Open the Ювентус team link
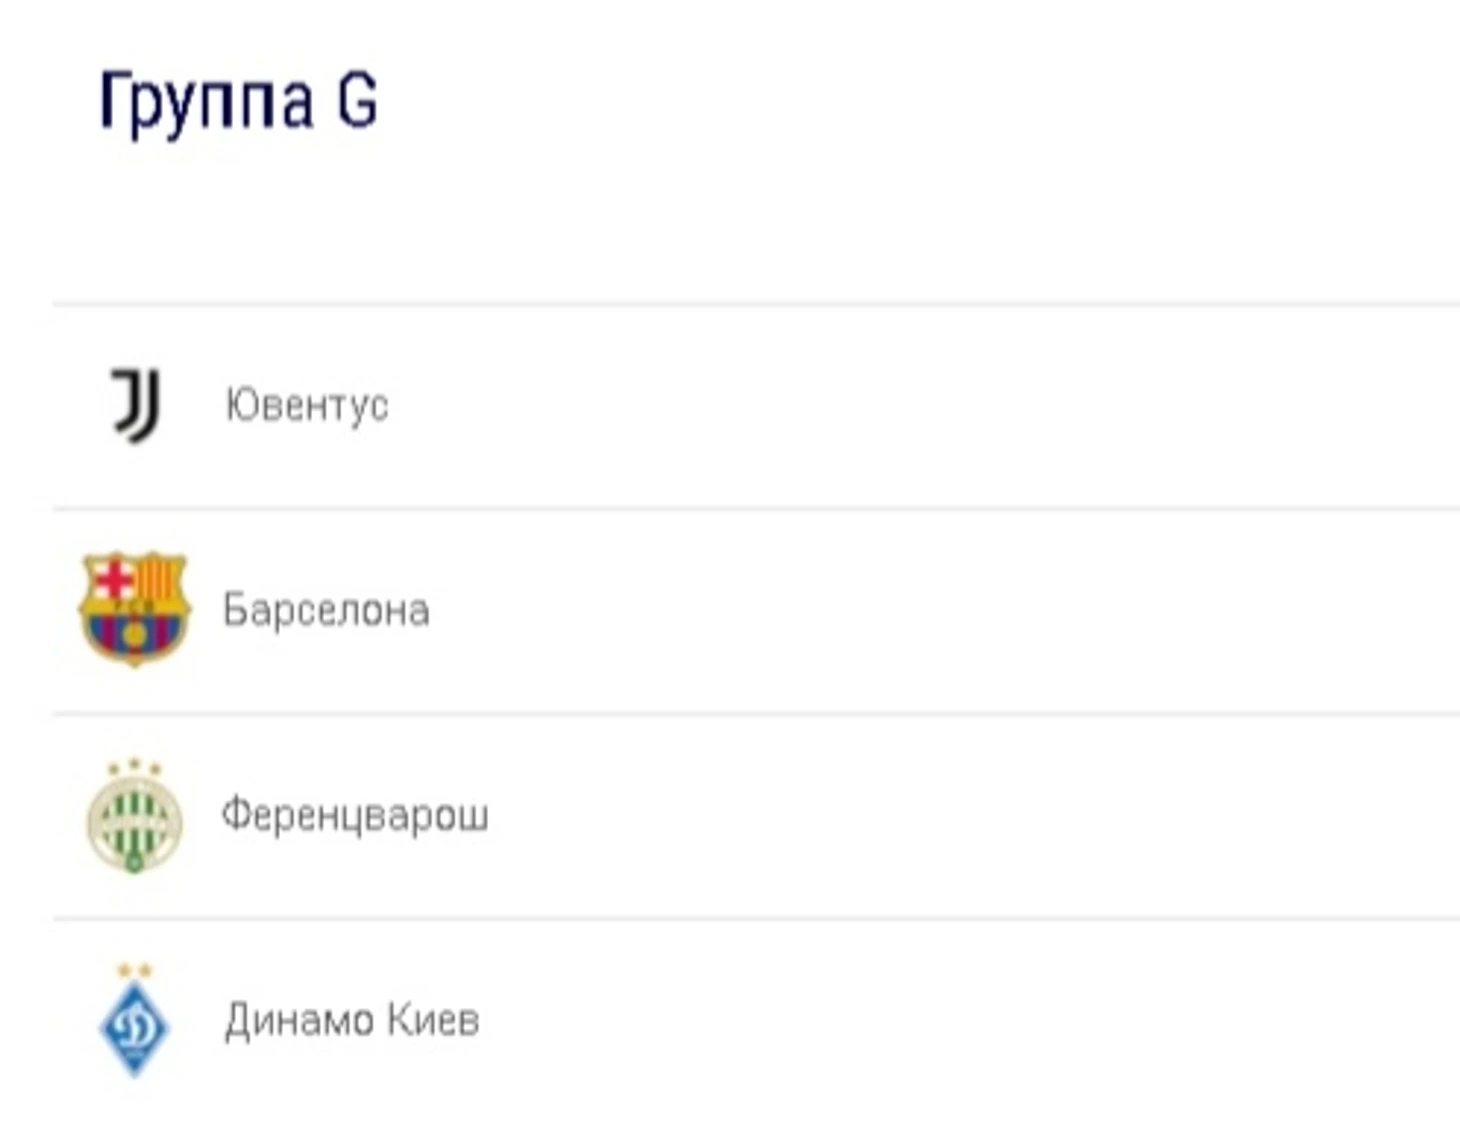The height and width of the screenshot is (1135, 1460). [x=306, y=405]
